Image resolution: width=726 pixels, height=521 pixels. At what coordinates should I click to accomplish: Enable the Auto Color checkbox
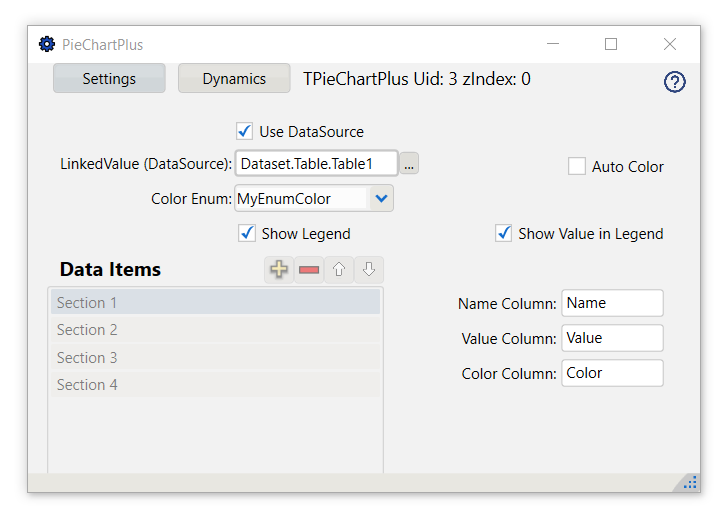coord(577,167)
